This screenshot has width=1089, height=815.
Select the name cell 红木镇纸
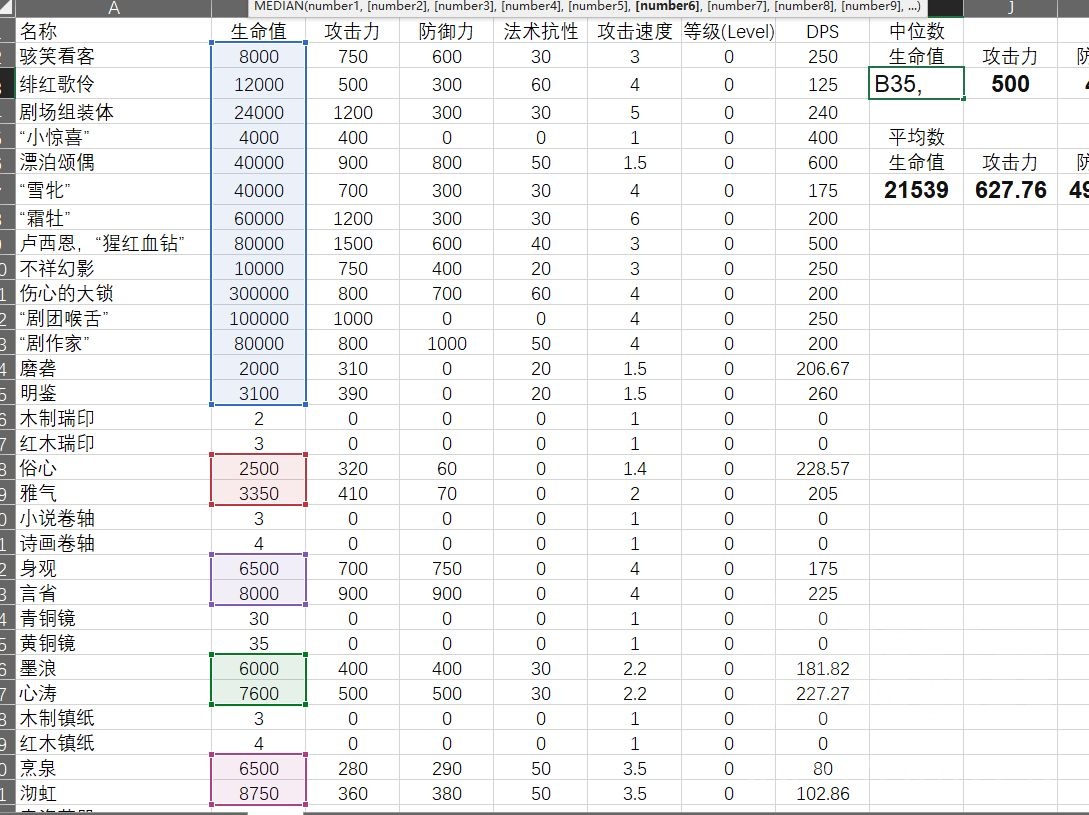(114, 743)
